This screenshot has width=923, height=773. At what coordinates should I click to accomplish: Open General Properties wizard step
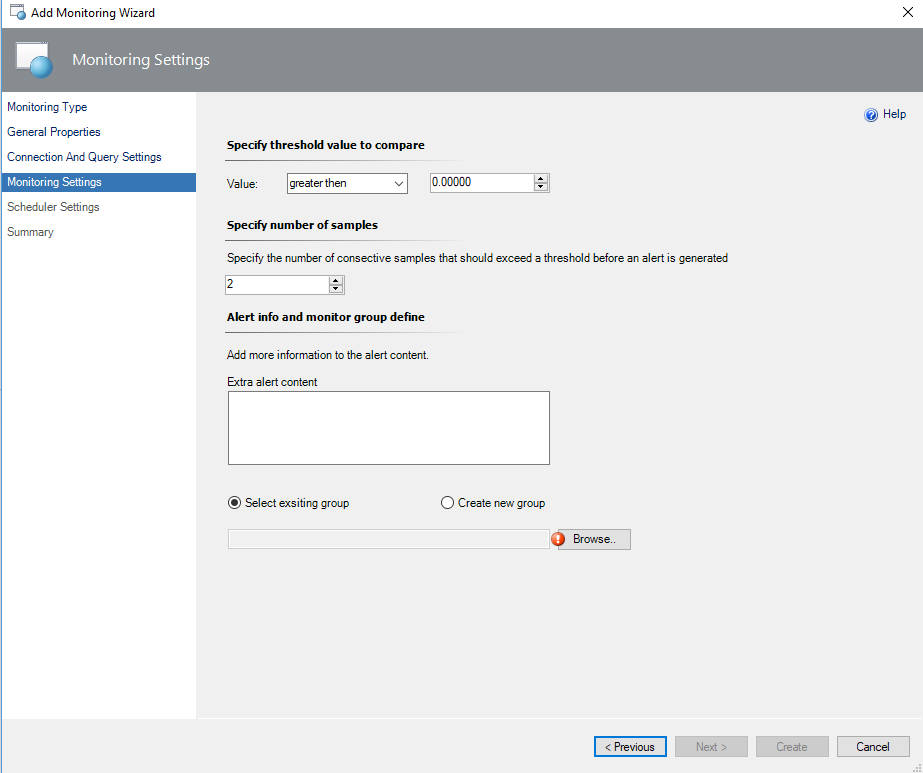click(54, 132)
